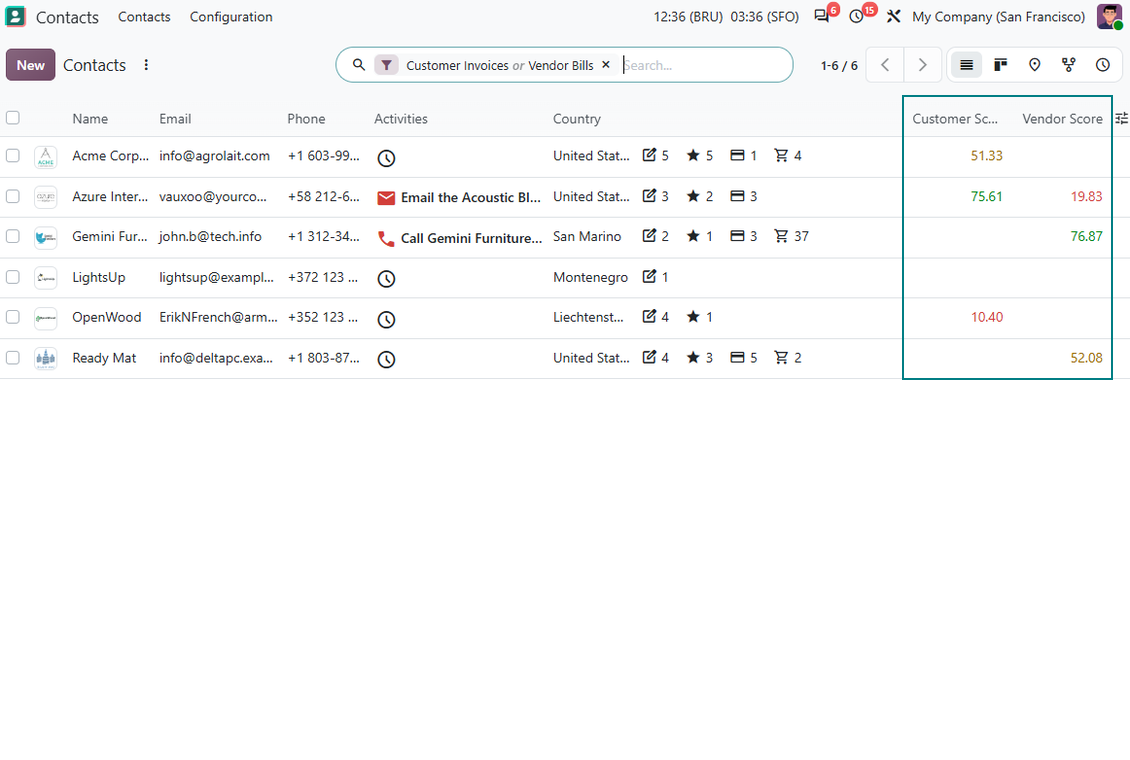Open the My Company (San Francisco) switcher
This screenshot has width=1130, height=760.
point(998,17)
